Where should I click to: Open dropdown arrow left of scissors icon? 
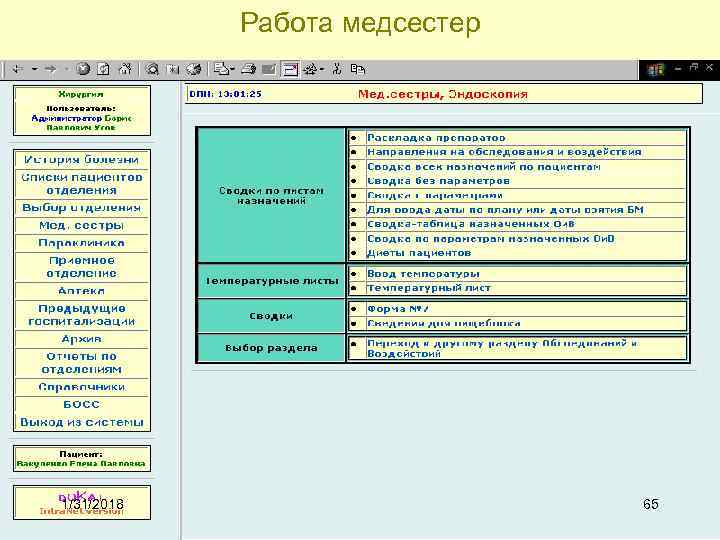(322, 69)
